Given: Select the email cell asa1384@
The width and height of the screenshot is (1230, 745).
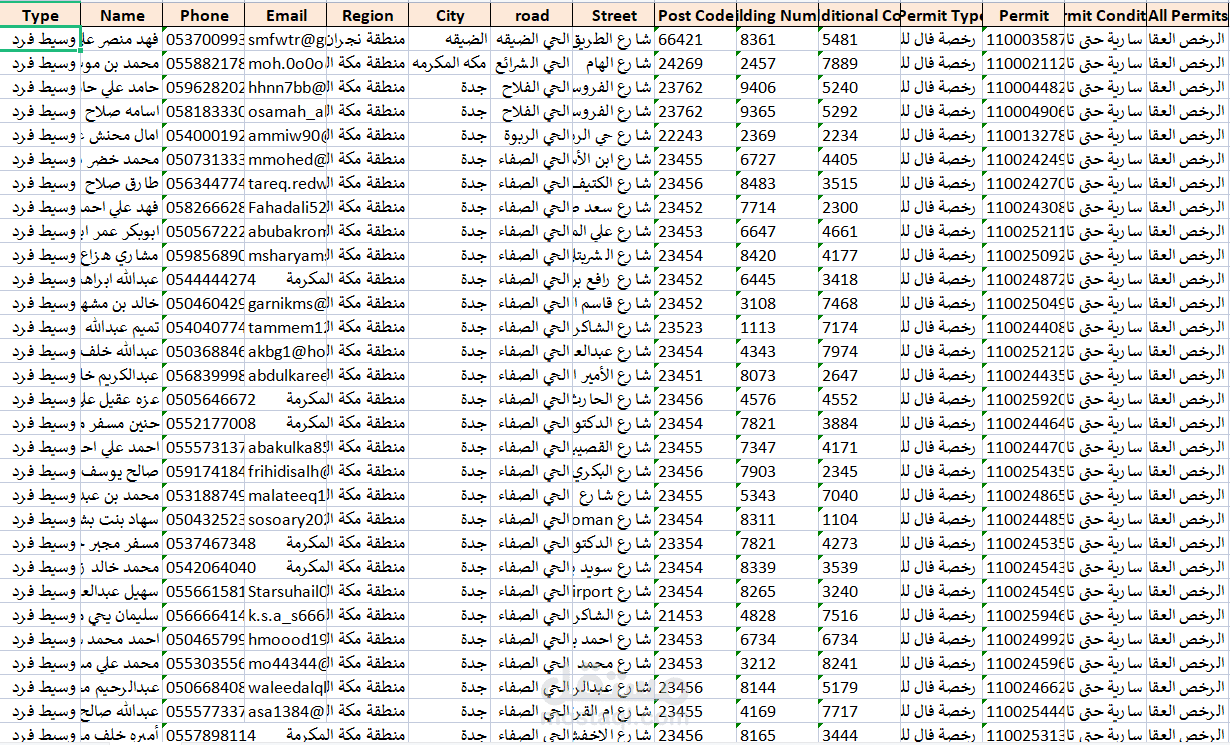Looking at the screenshot, I should [x=286, y=711].
